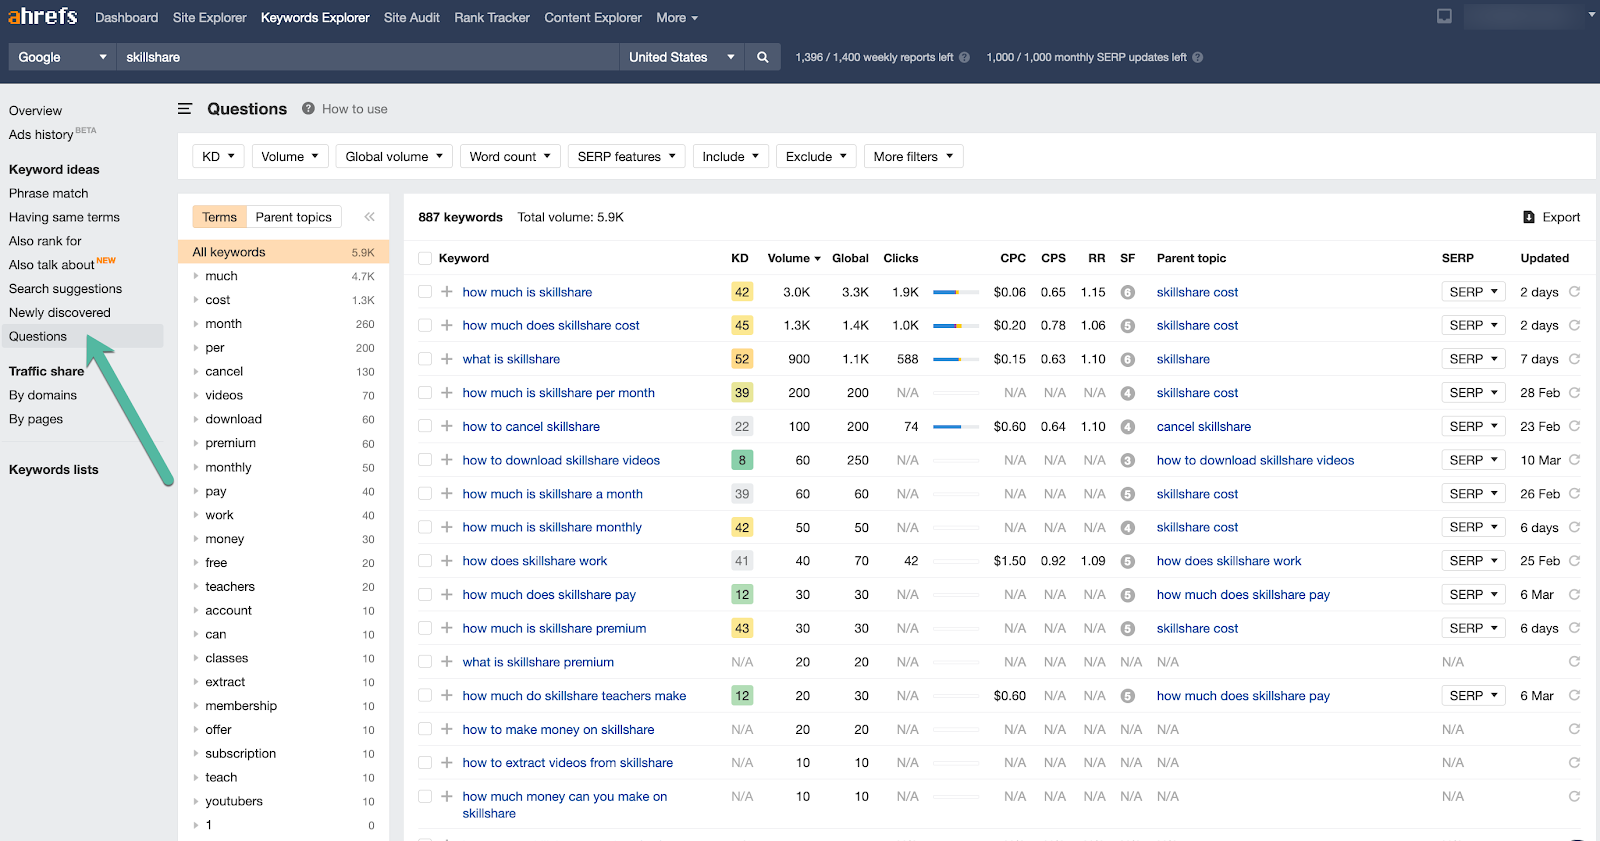Add 'how much is skillshare premium' plus icon

tap(447, 628)
